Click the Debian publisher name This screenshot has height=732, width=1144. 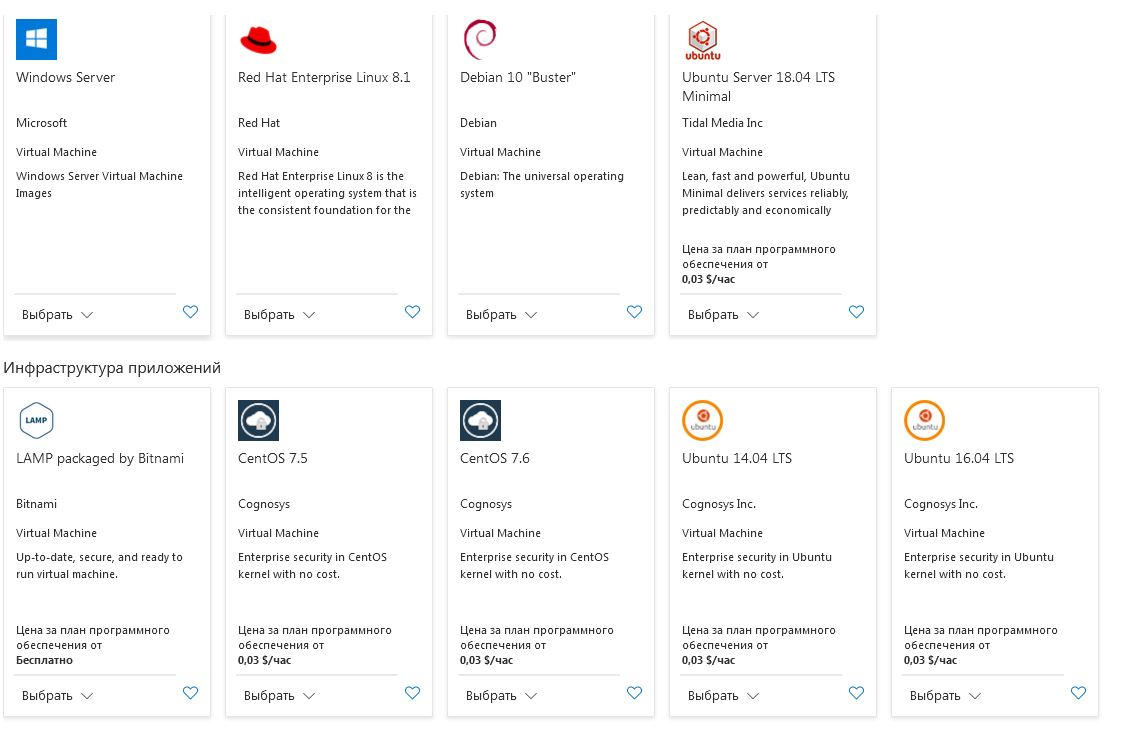(479, 123)
